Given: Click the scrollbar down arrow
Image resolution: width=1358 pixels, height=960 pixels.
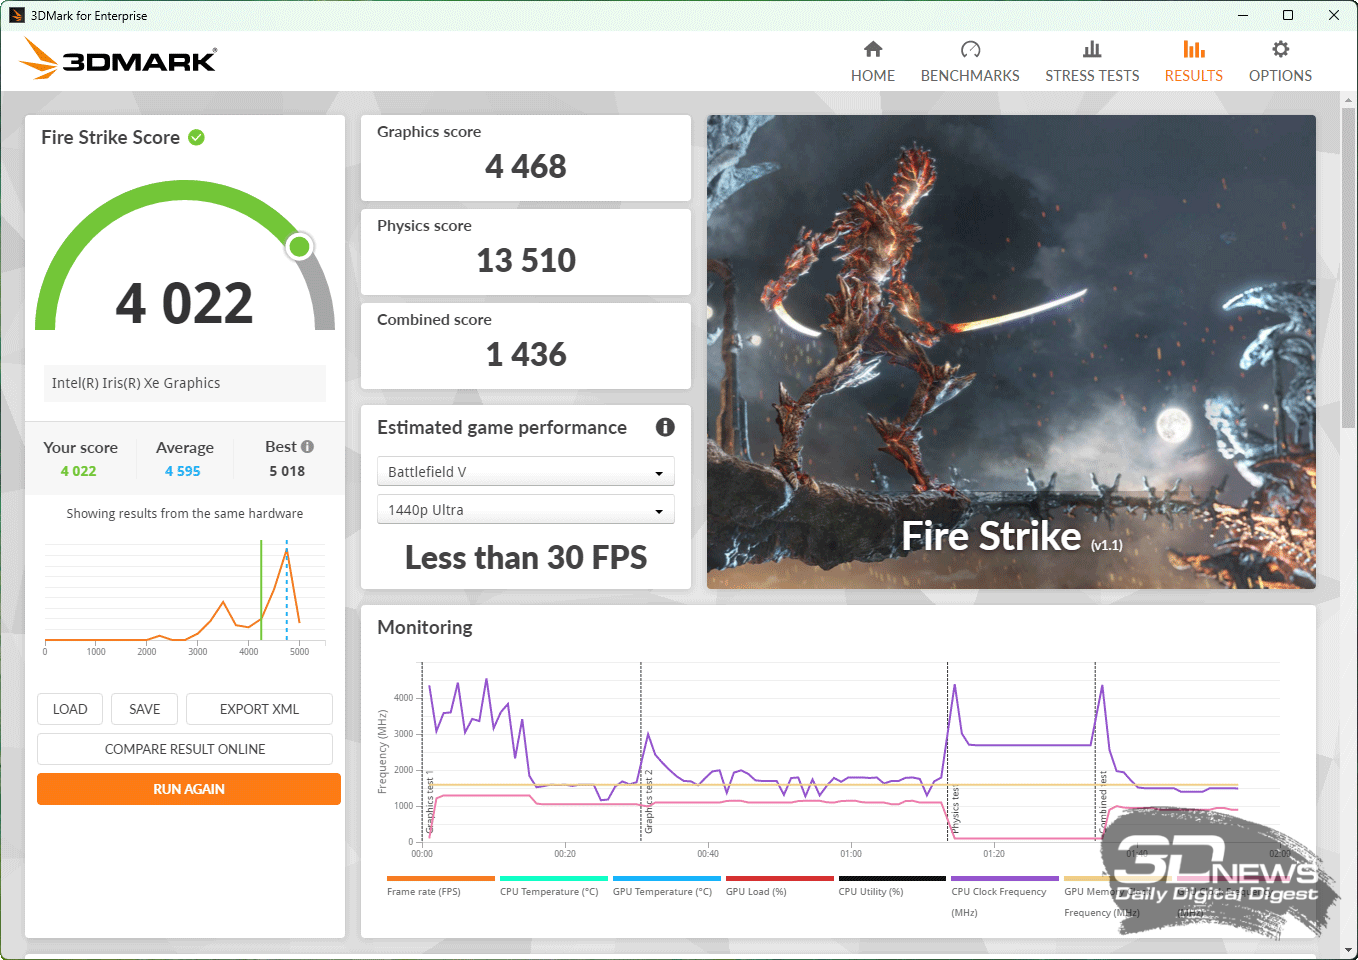Looking at the screenshot, I should click(1349, 950).
